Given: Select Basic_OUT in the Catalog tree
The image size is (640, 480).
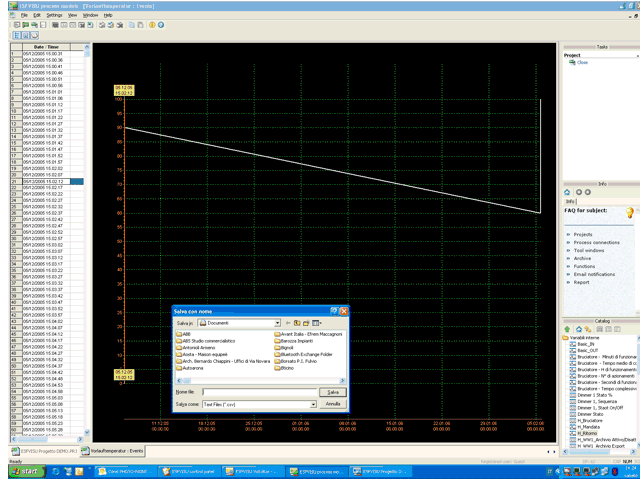Looking at the screenshot, I should (x=588, y=351).
